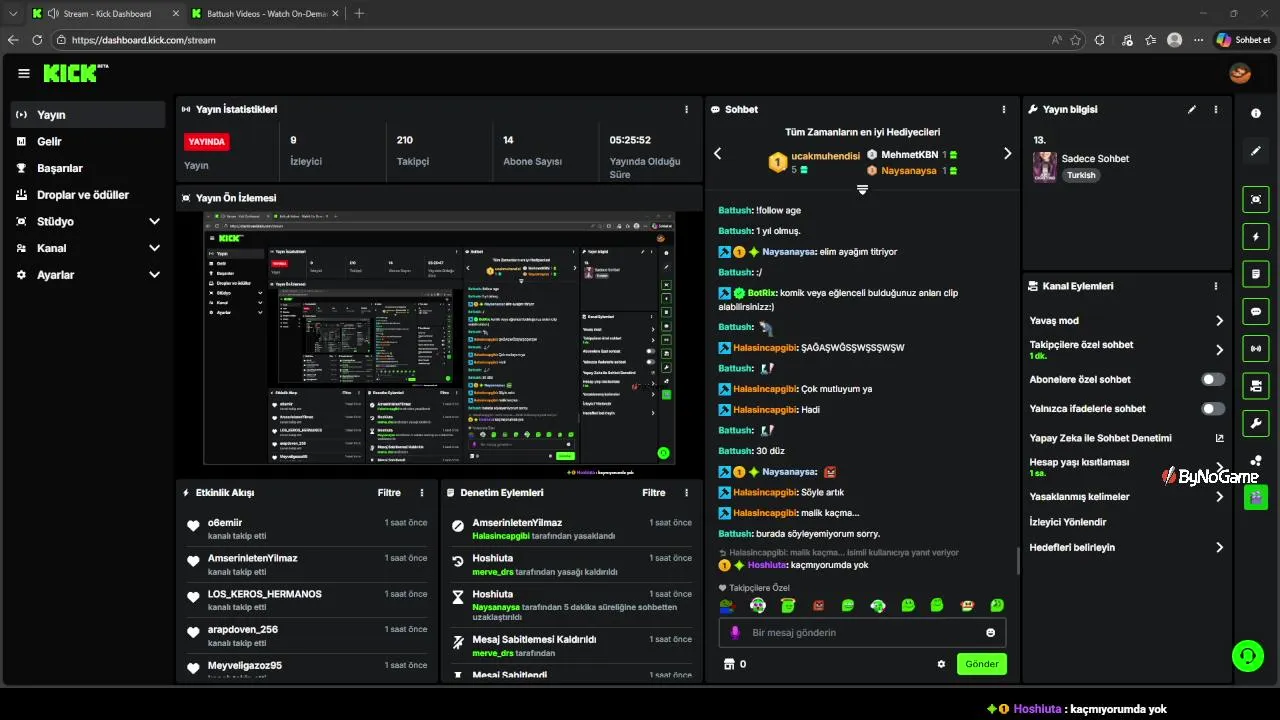Show previous top gifters with left arrow
Image resolution: width=1280 pixels, height=720 pixels.
[717, 153]
